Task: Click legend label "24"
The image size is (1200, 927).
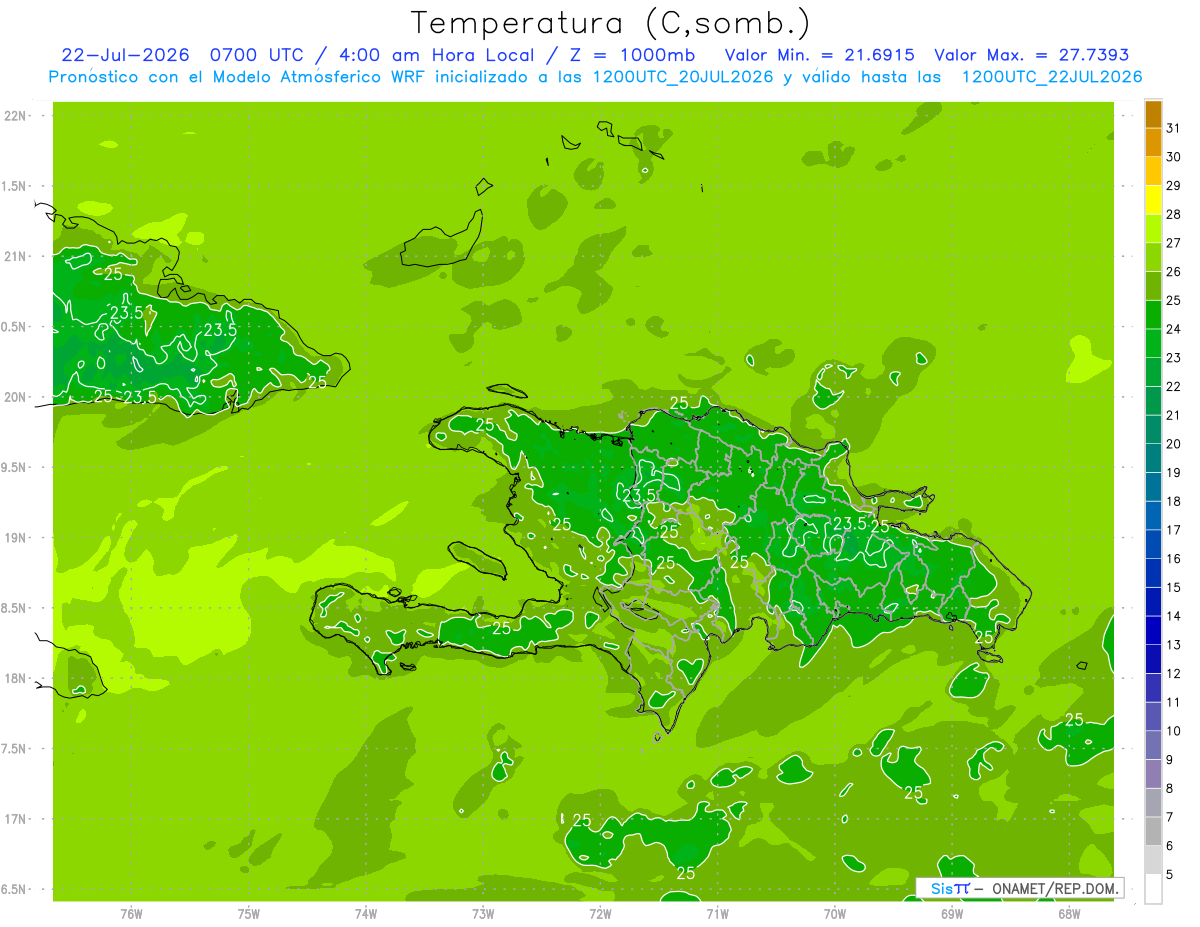Action: pyautogui.click(x=1174, y=329)
